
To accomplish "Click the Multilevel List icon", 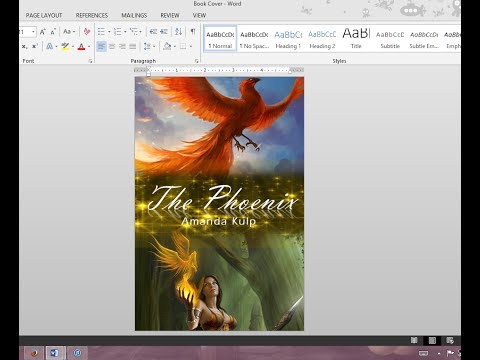I will click(134, 32).
